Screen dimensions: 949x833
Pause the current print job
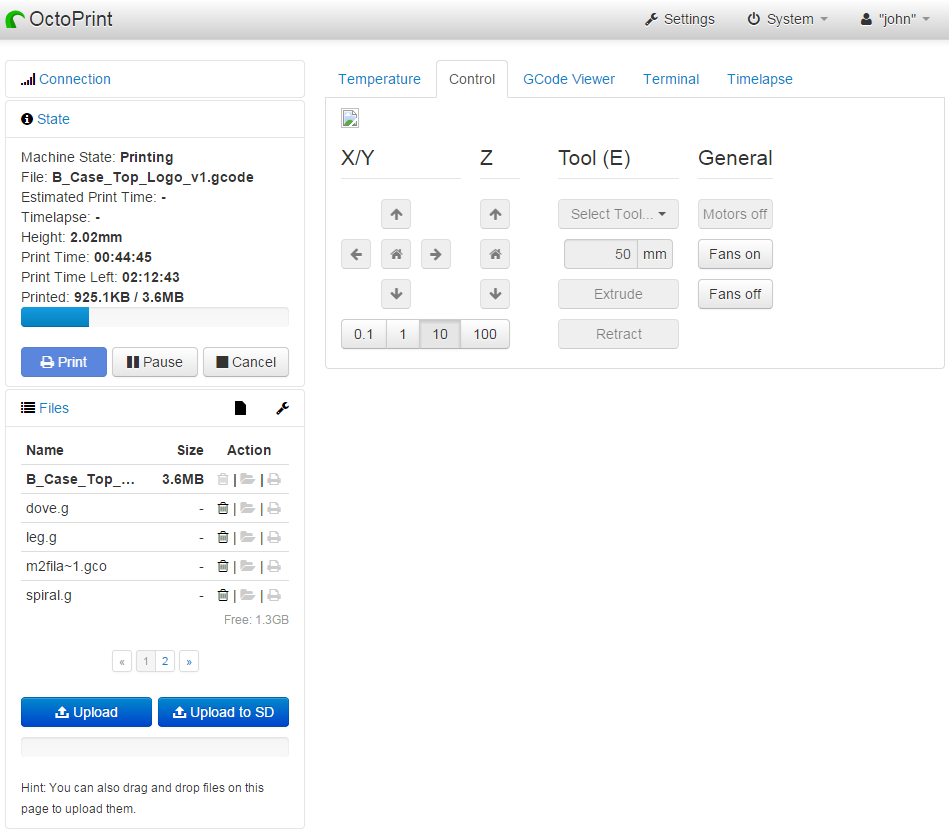click(x=155, y=362)
